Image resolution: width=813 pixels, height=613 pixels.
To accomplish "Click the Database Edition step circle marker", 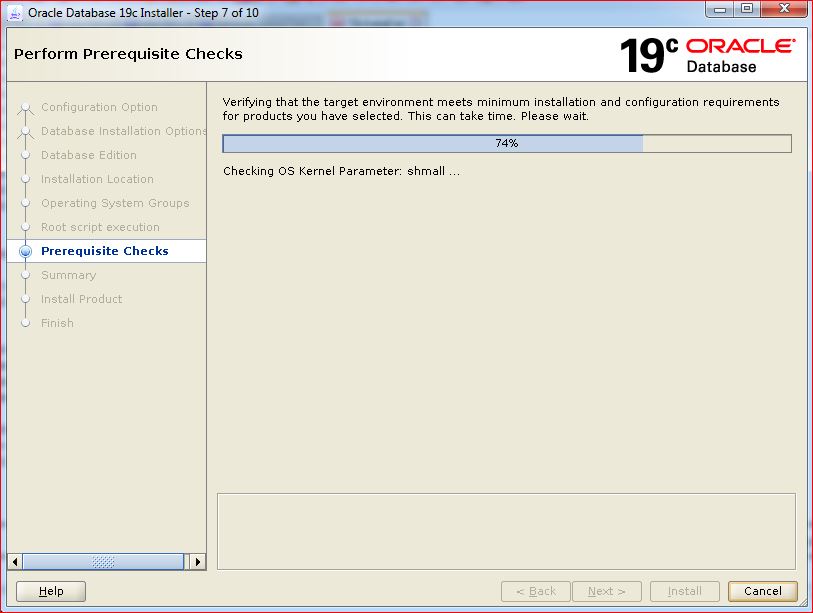I will tap(25, 155).
